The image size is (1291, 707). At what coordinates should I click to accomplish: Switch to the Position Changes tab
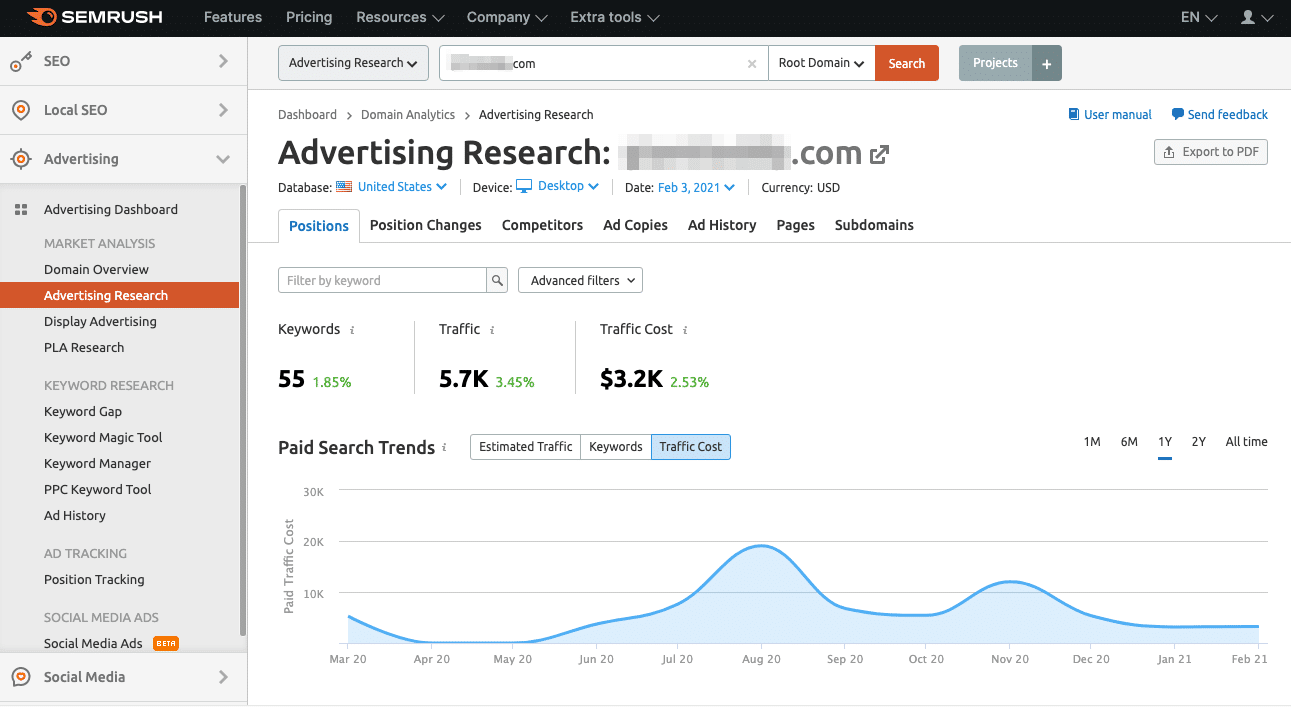pos(426,226)
